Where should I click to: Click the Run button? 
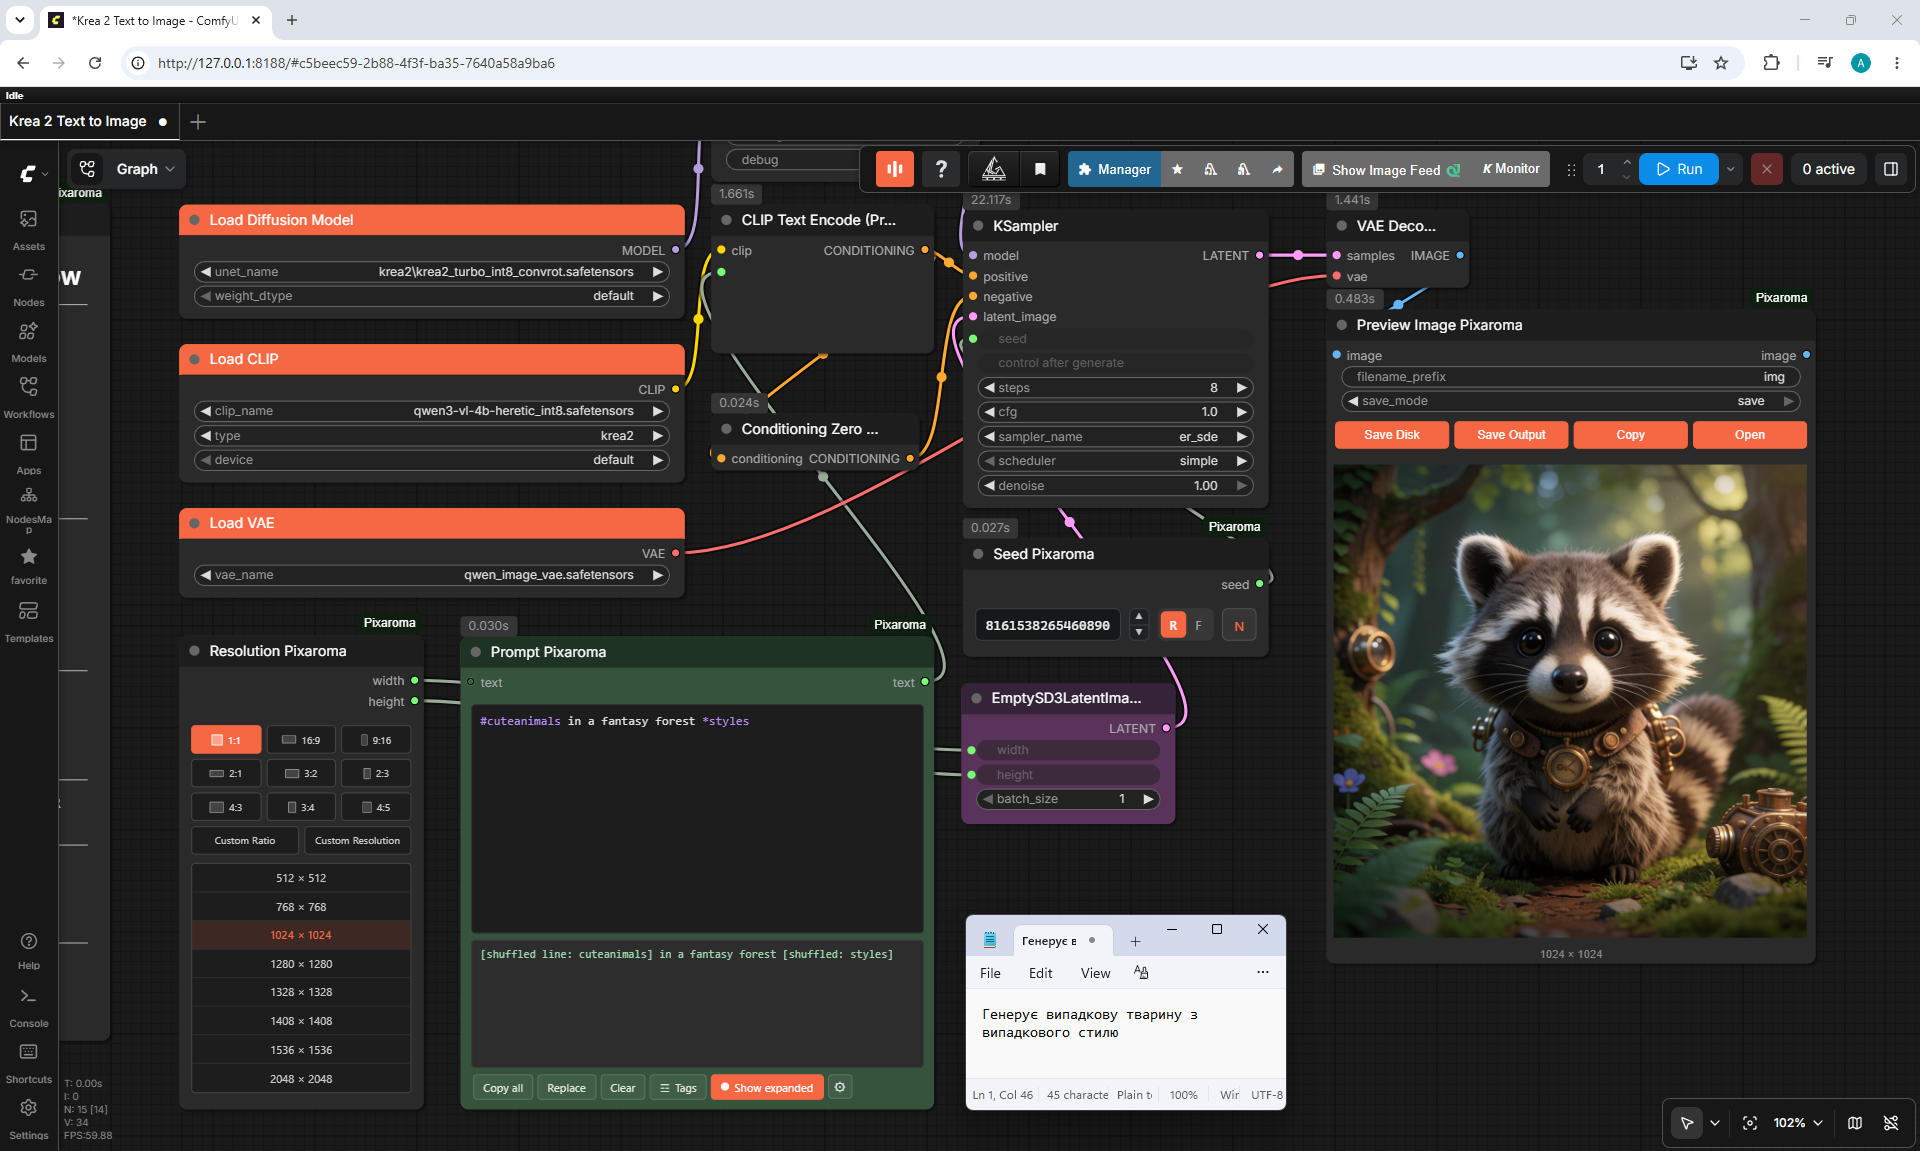[1680, 169]
